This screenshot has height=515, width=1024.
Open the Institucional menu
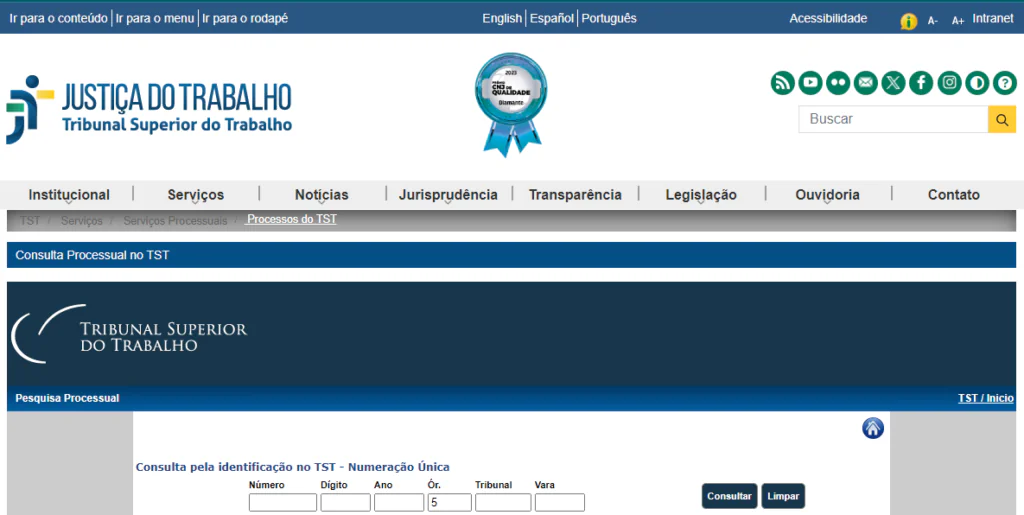tap(69, 195)
